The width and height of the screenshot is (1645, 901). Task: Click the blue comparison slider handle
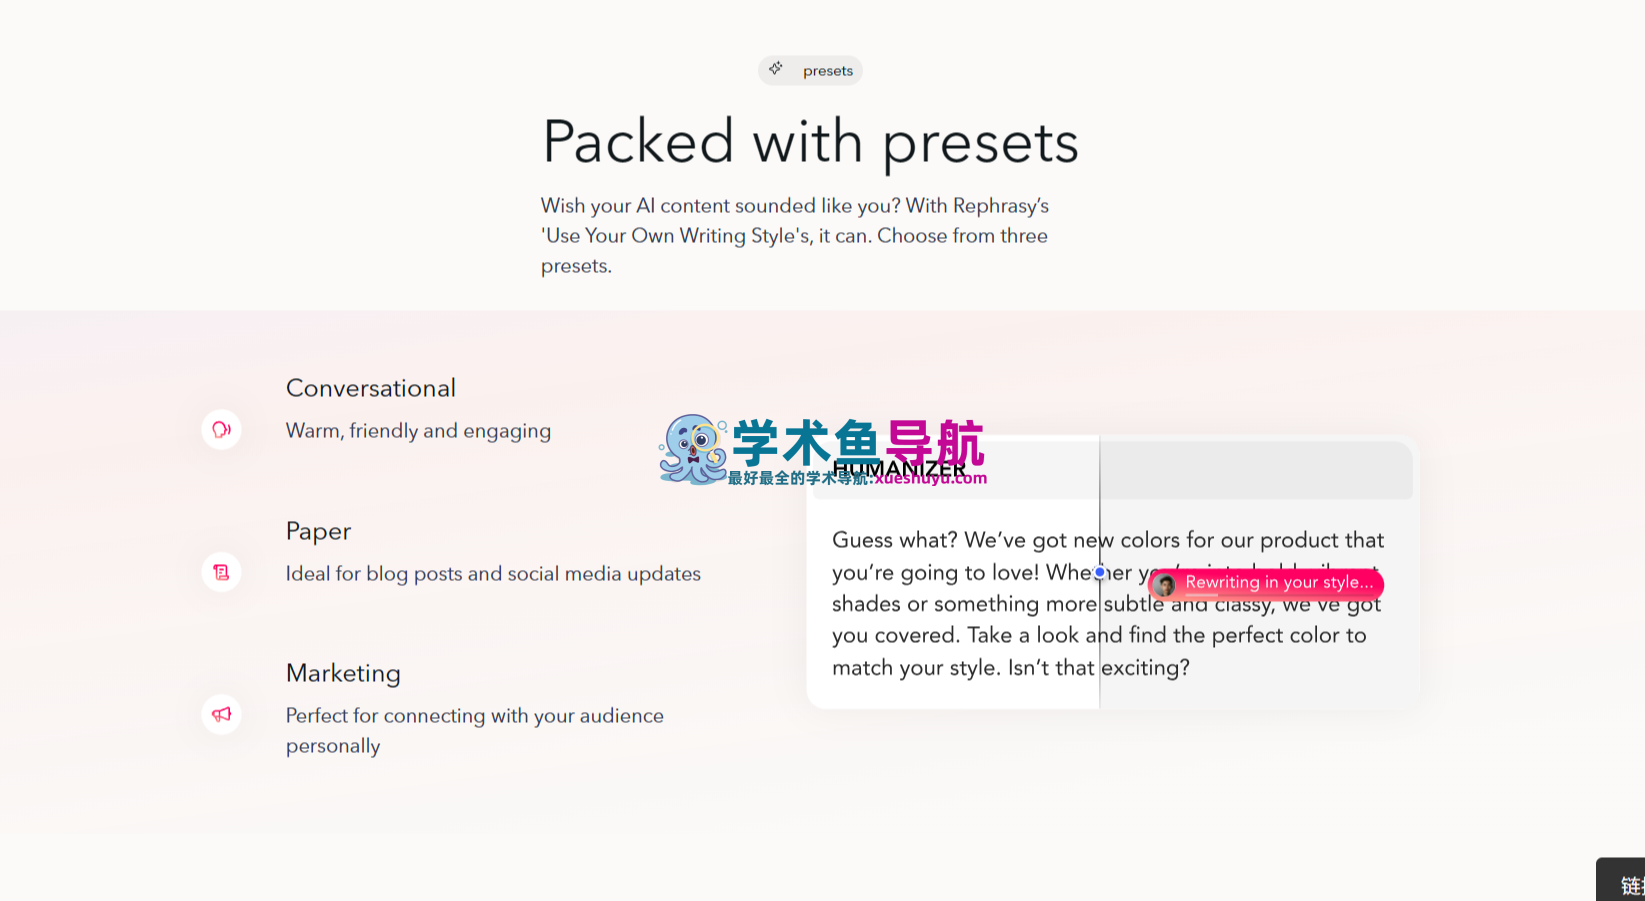(x=1099, y=572)
